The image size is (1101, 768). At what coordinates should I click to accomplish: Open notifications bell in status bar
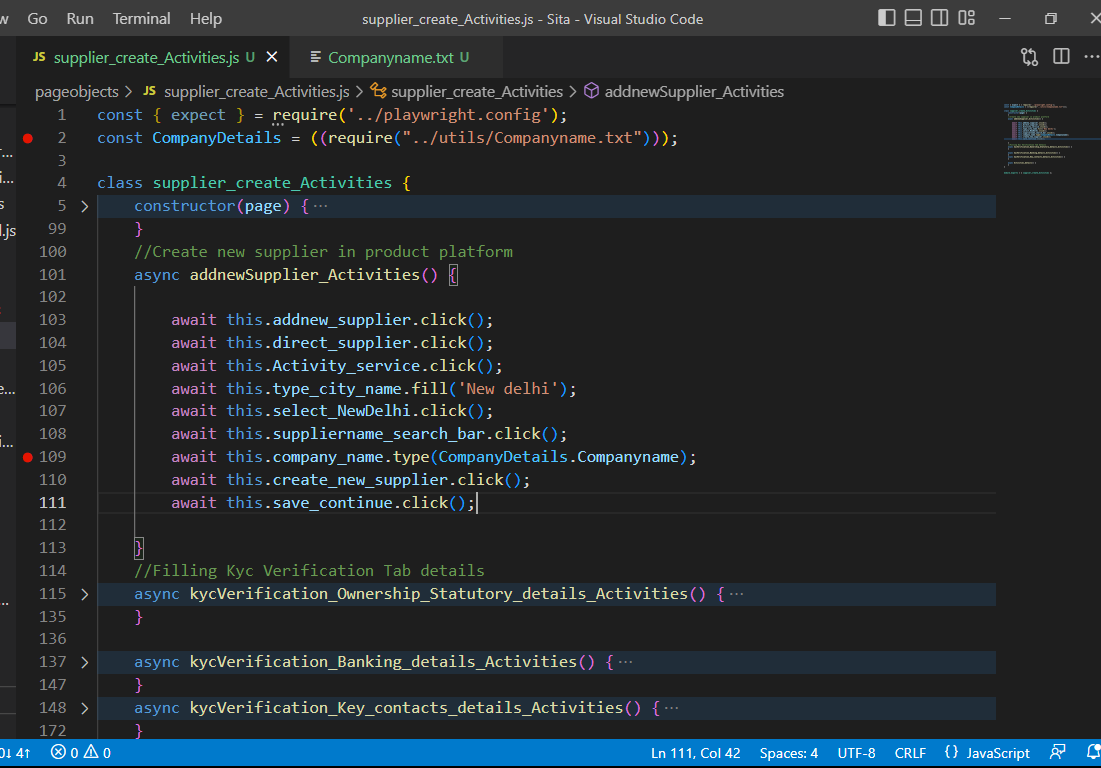pos(1093,753)
